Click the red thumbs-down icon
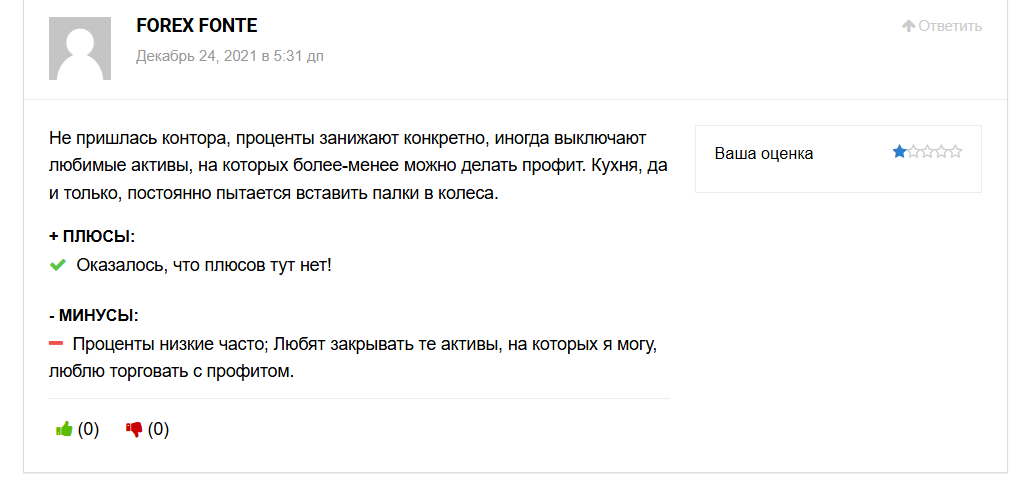 [x=134, y=429]
